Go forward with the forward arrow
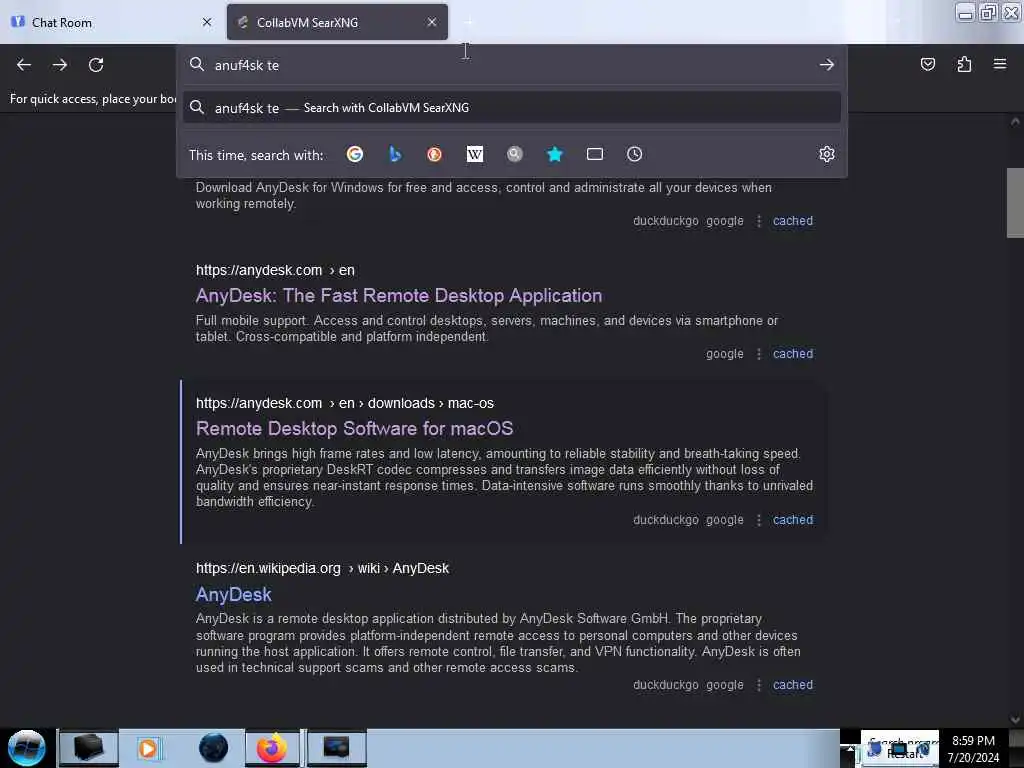This screenshot has width=1024, height=768. (60, 65)
